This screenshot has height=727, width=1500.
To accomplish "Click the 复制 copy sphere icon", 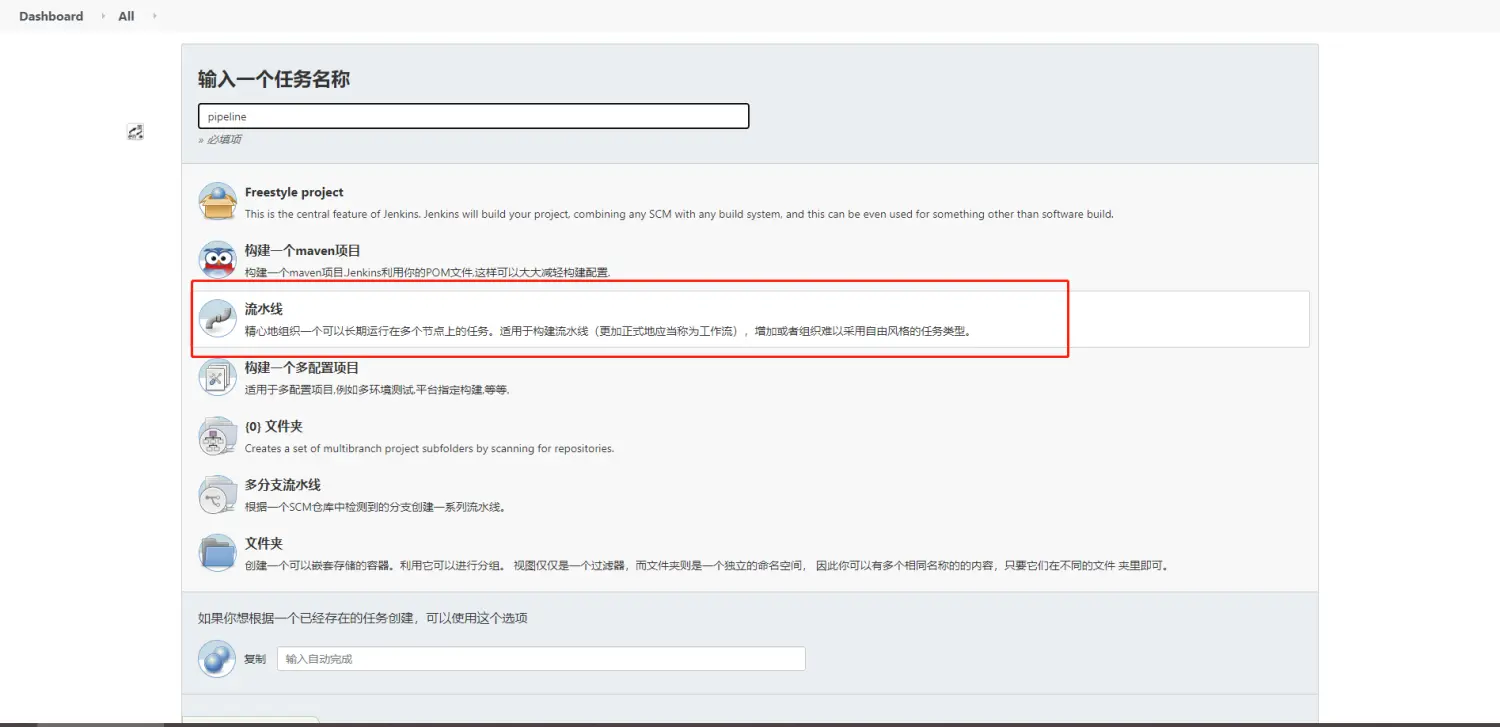I will pyautogui.click(x=217, y=659).
